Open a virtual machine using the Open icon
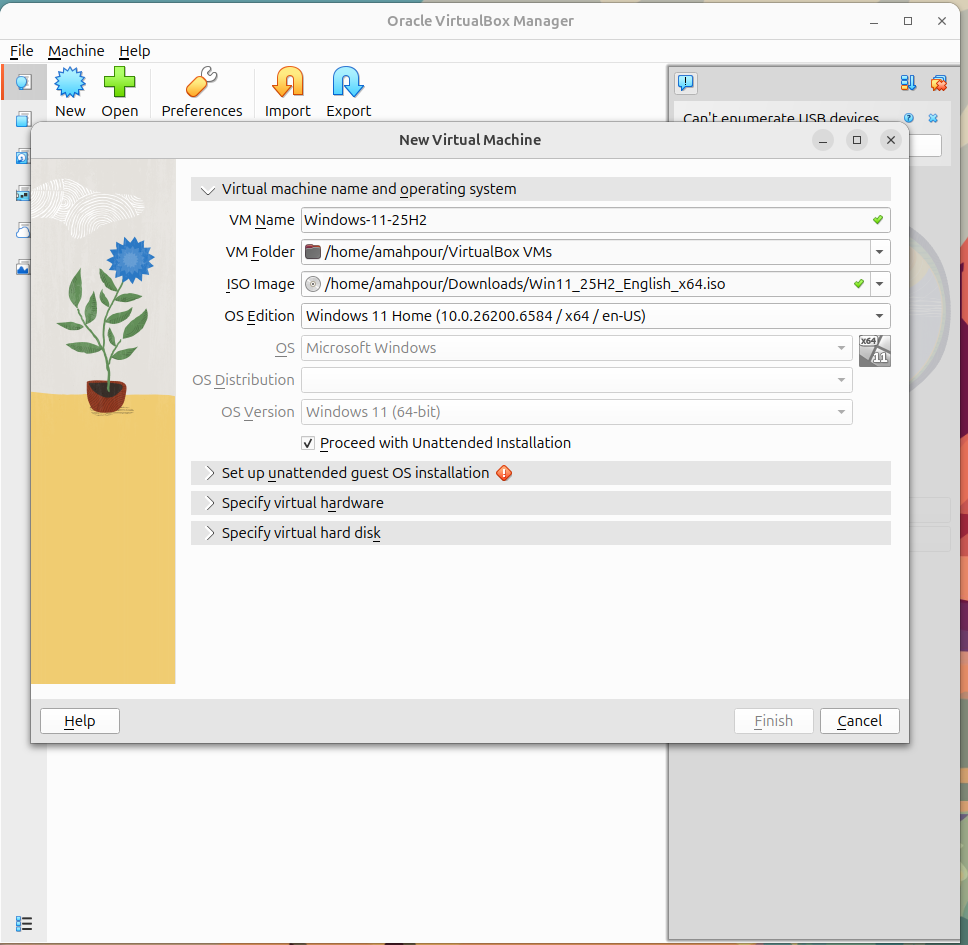 tap(120, 90)
